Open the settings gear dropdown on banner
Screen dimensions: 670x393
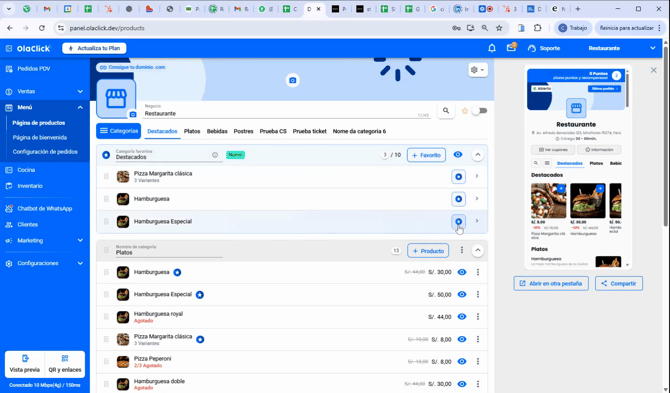click(x=477, y=70)
